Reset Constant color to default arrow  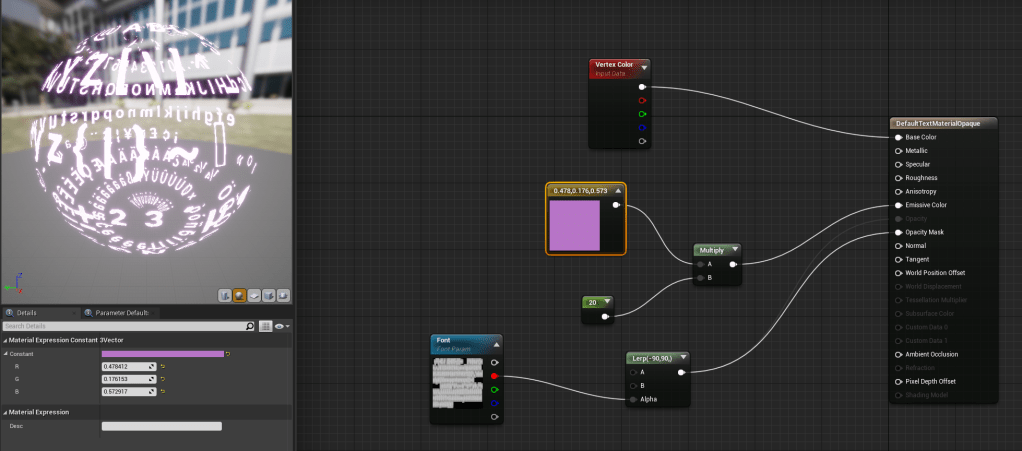(x=228, y=353)
